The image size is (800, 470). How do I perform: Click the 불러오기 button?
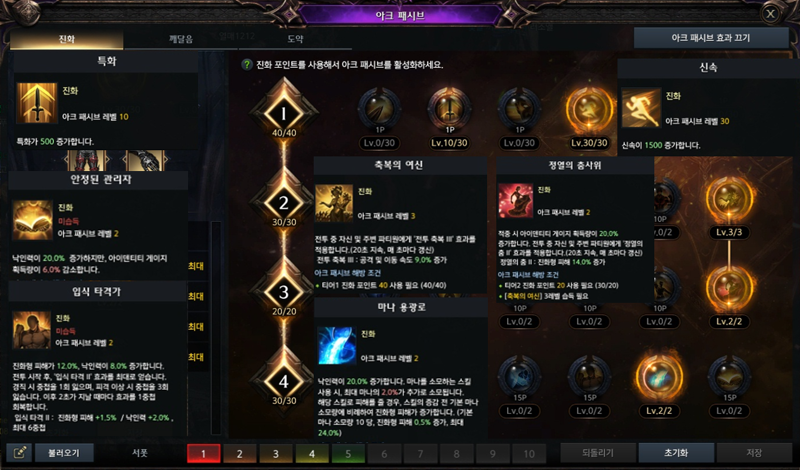[x=64, y=453]
